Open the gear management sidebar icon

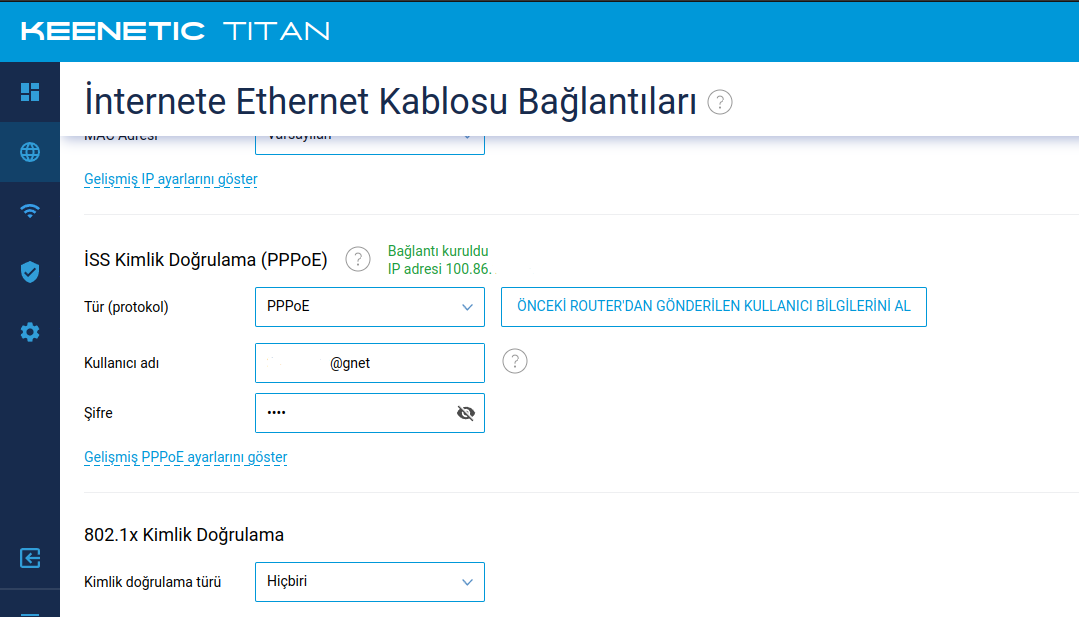pyautogui.click(x=30, y=332)
